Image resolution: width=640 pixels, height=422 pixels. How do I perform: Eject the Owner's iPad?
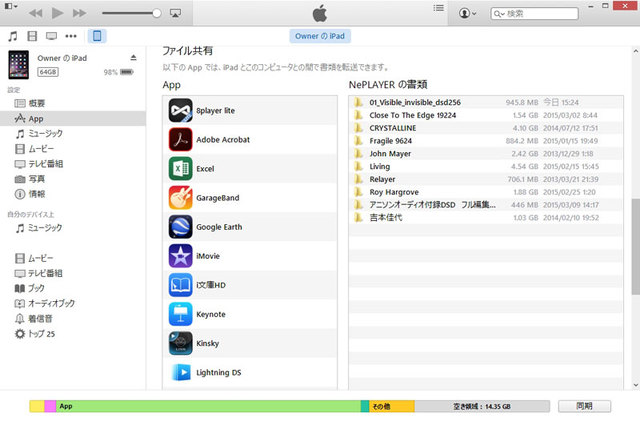(134, 58)
